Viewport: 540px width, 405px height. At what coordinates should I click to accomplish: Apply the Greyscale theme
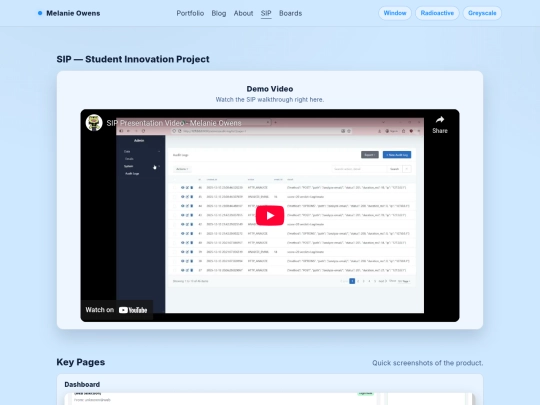tap(482, 13)
